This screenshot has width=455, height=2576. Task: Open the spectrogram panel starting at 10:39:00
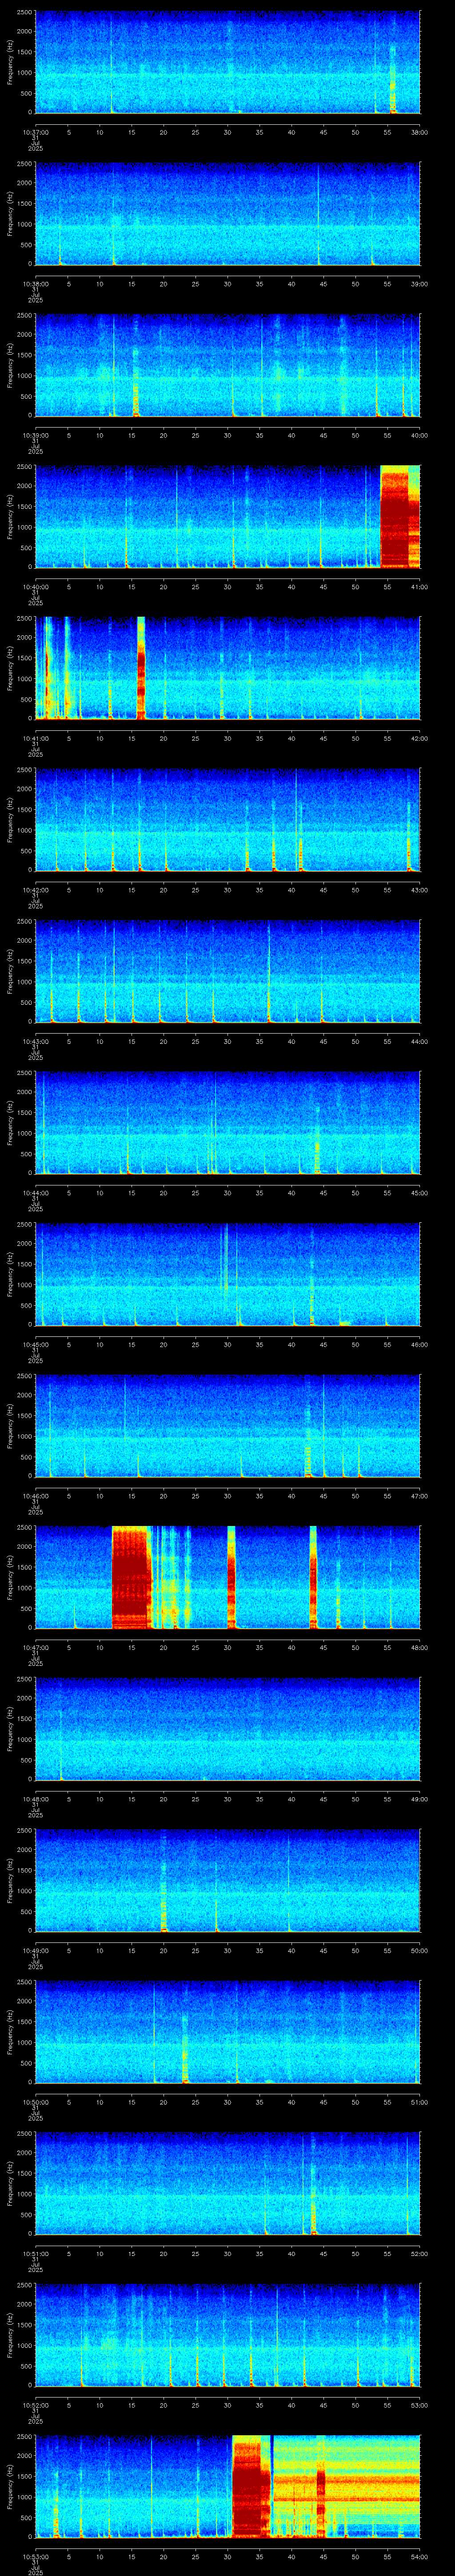tap(228, 365)
